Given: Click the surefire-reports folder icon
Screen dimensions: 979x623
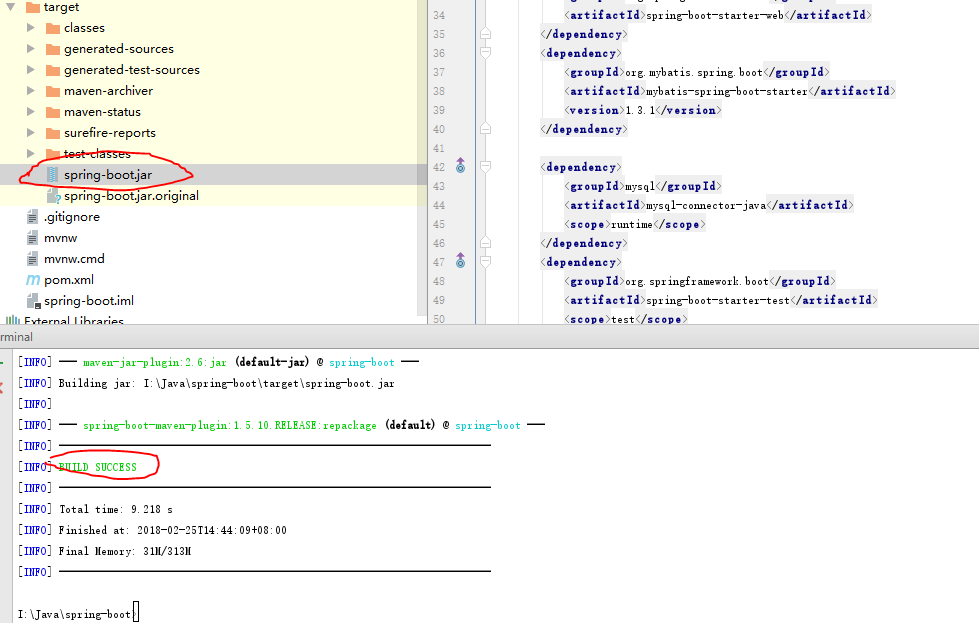Looking at the screenshot, I should pyautogui.click(x=53, y=133).
